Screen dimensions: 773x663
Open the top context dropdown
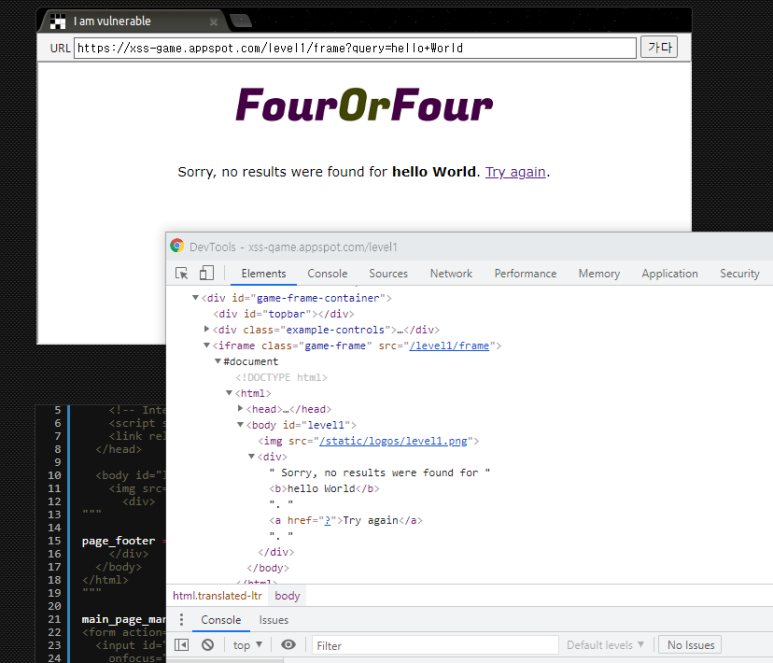click(247, 645)
